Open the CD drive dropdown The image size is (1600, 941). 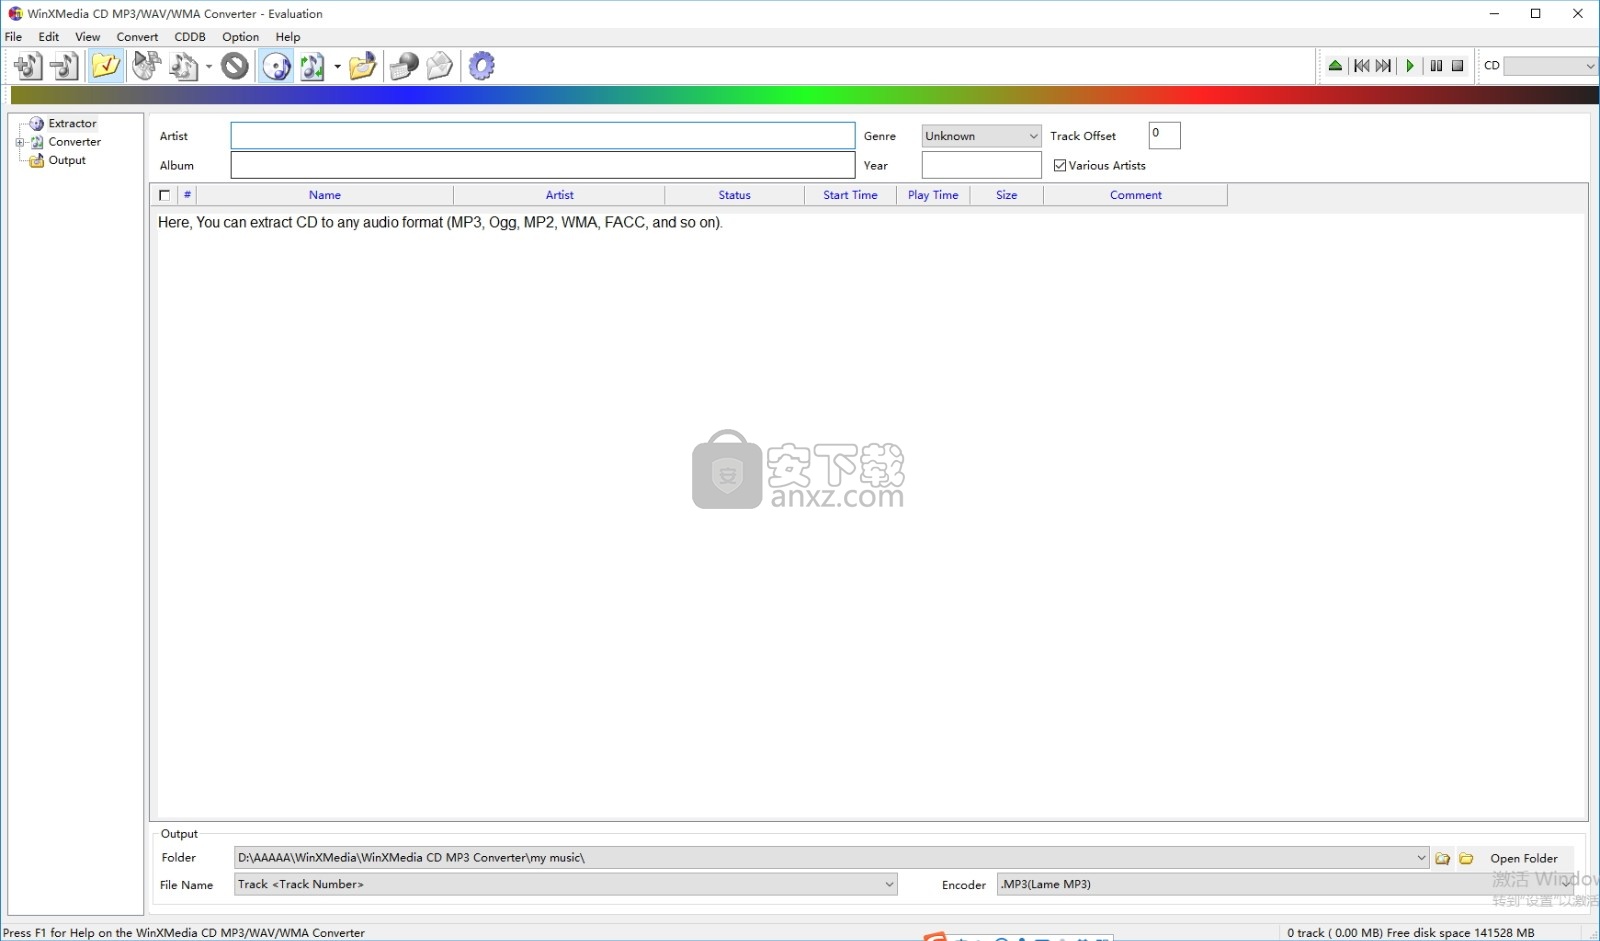pos(1551,66)
